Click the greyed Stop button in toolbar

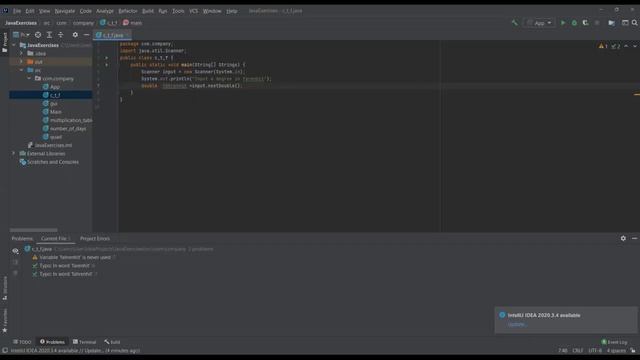coord(597,23)
